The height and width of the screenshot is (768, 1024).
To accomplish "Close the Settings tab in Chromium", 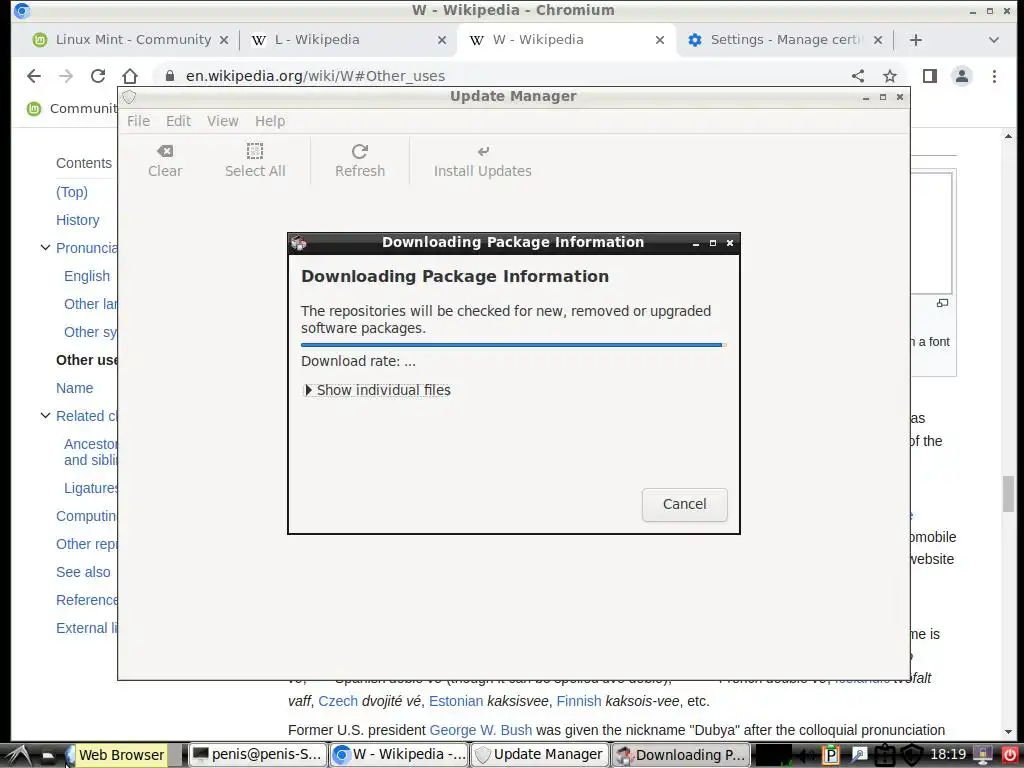I will coord(878,40).
